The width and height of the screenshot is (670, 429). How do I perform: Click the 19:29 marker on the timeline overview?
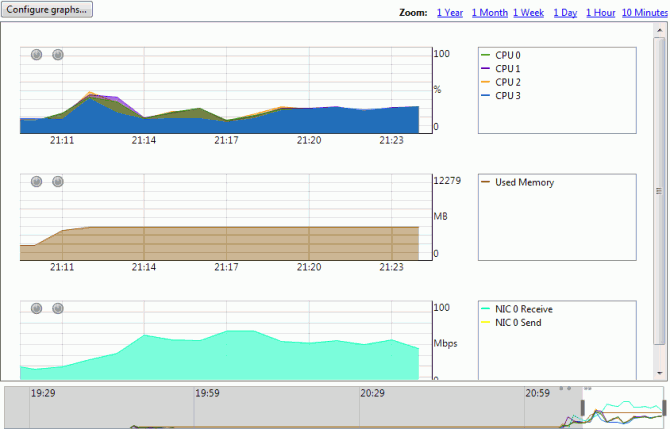tap(43, 393)
